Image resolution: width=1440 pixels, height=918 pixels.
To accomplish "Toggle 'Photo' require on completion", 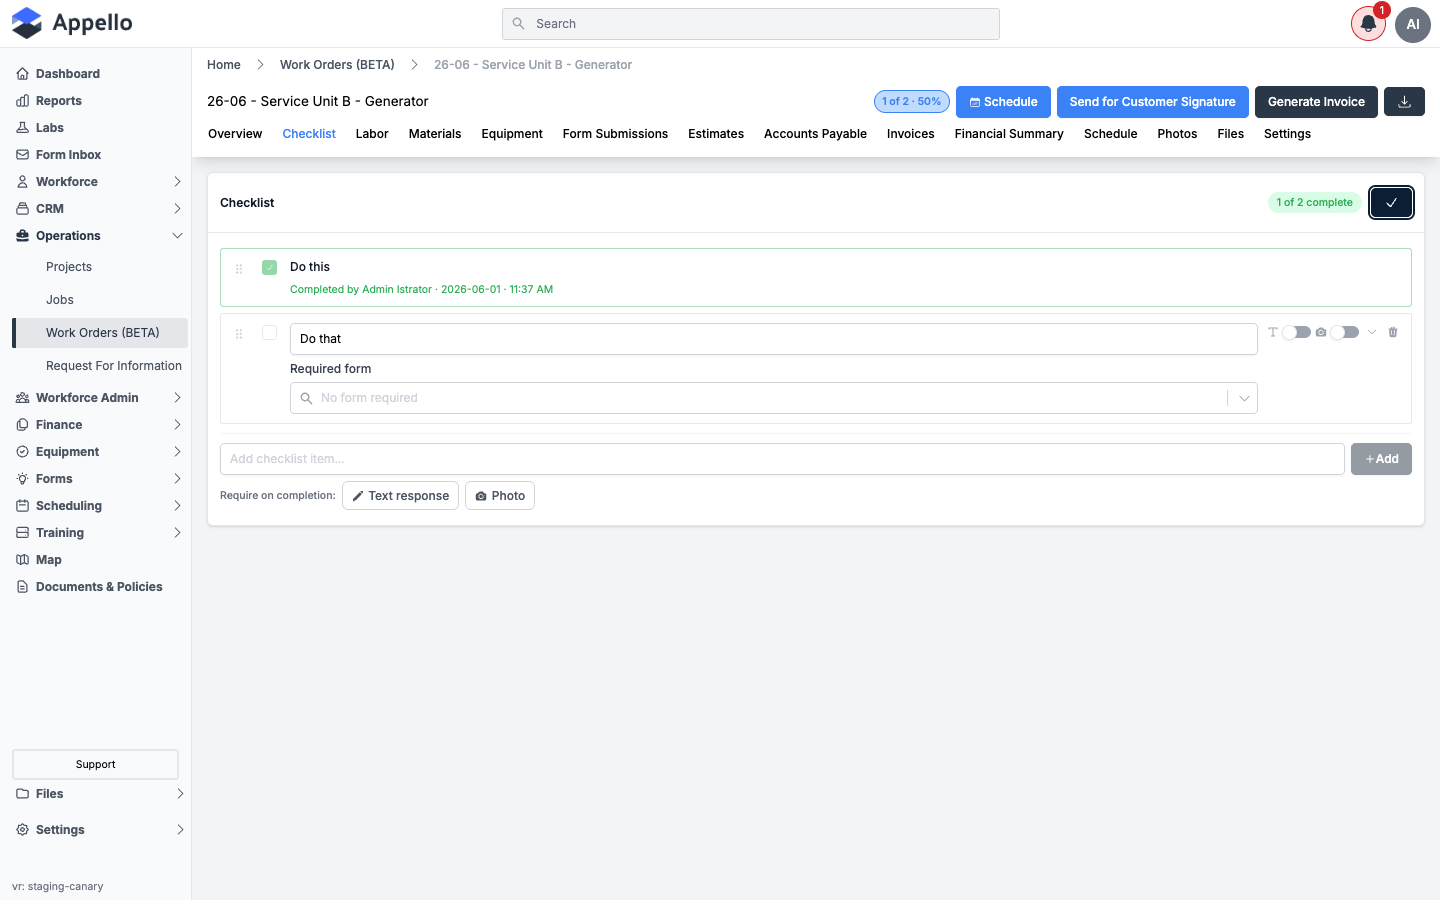I will (500, 496).
